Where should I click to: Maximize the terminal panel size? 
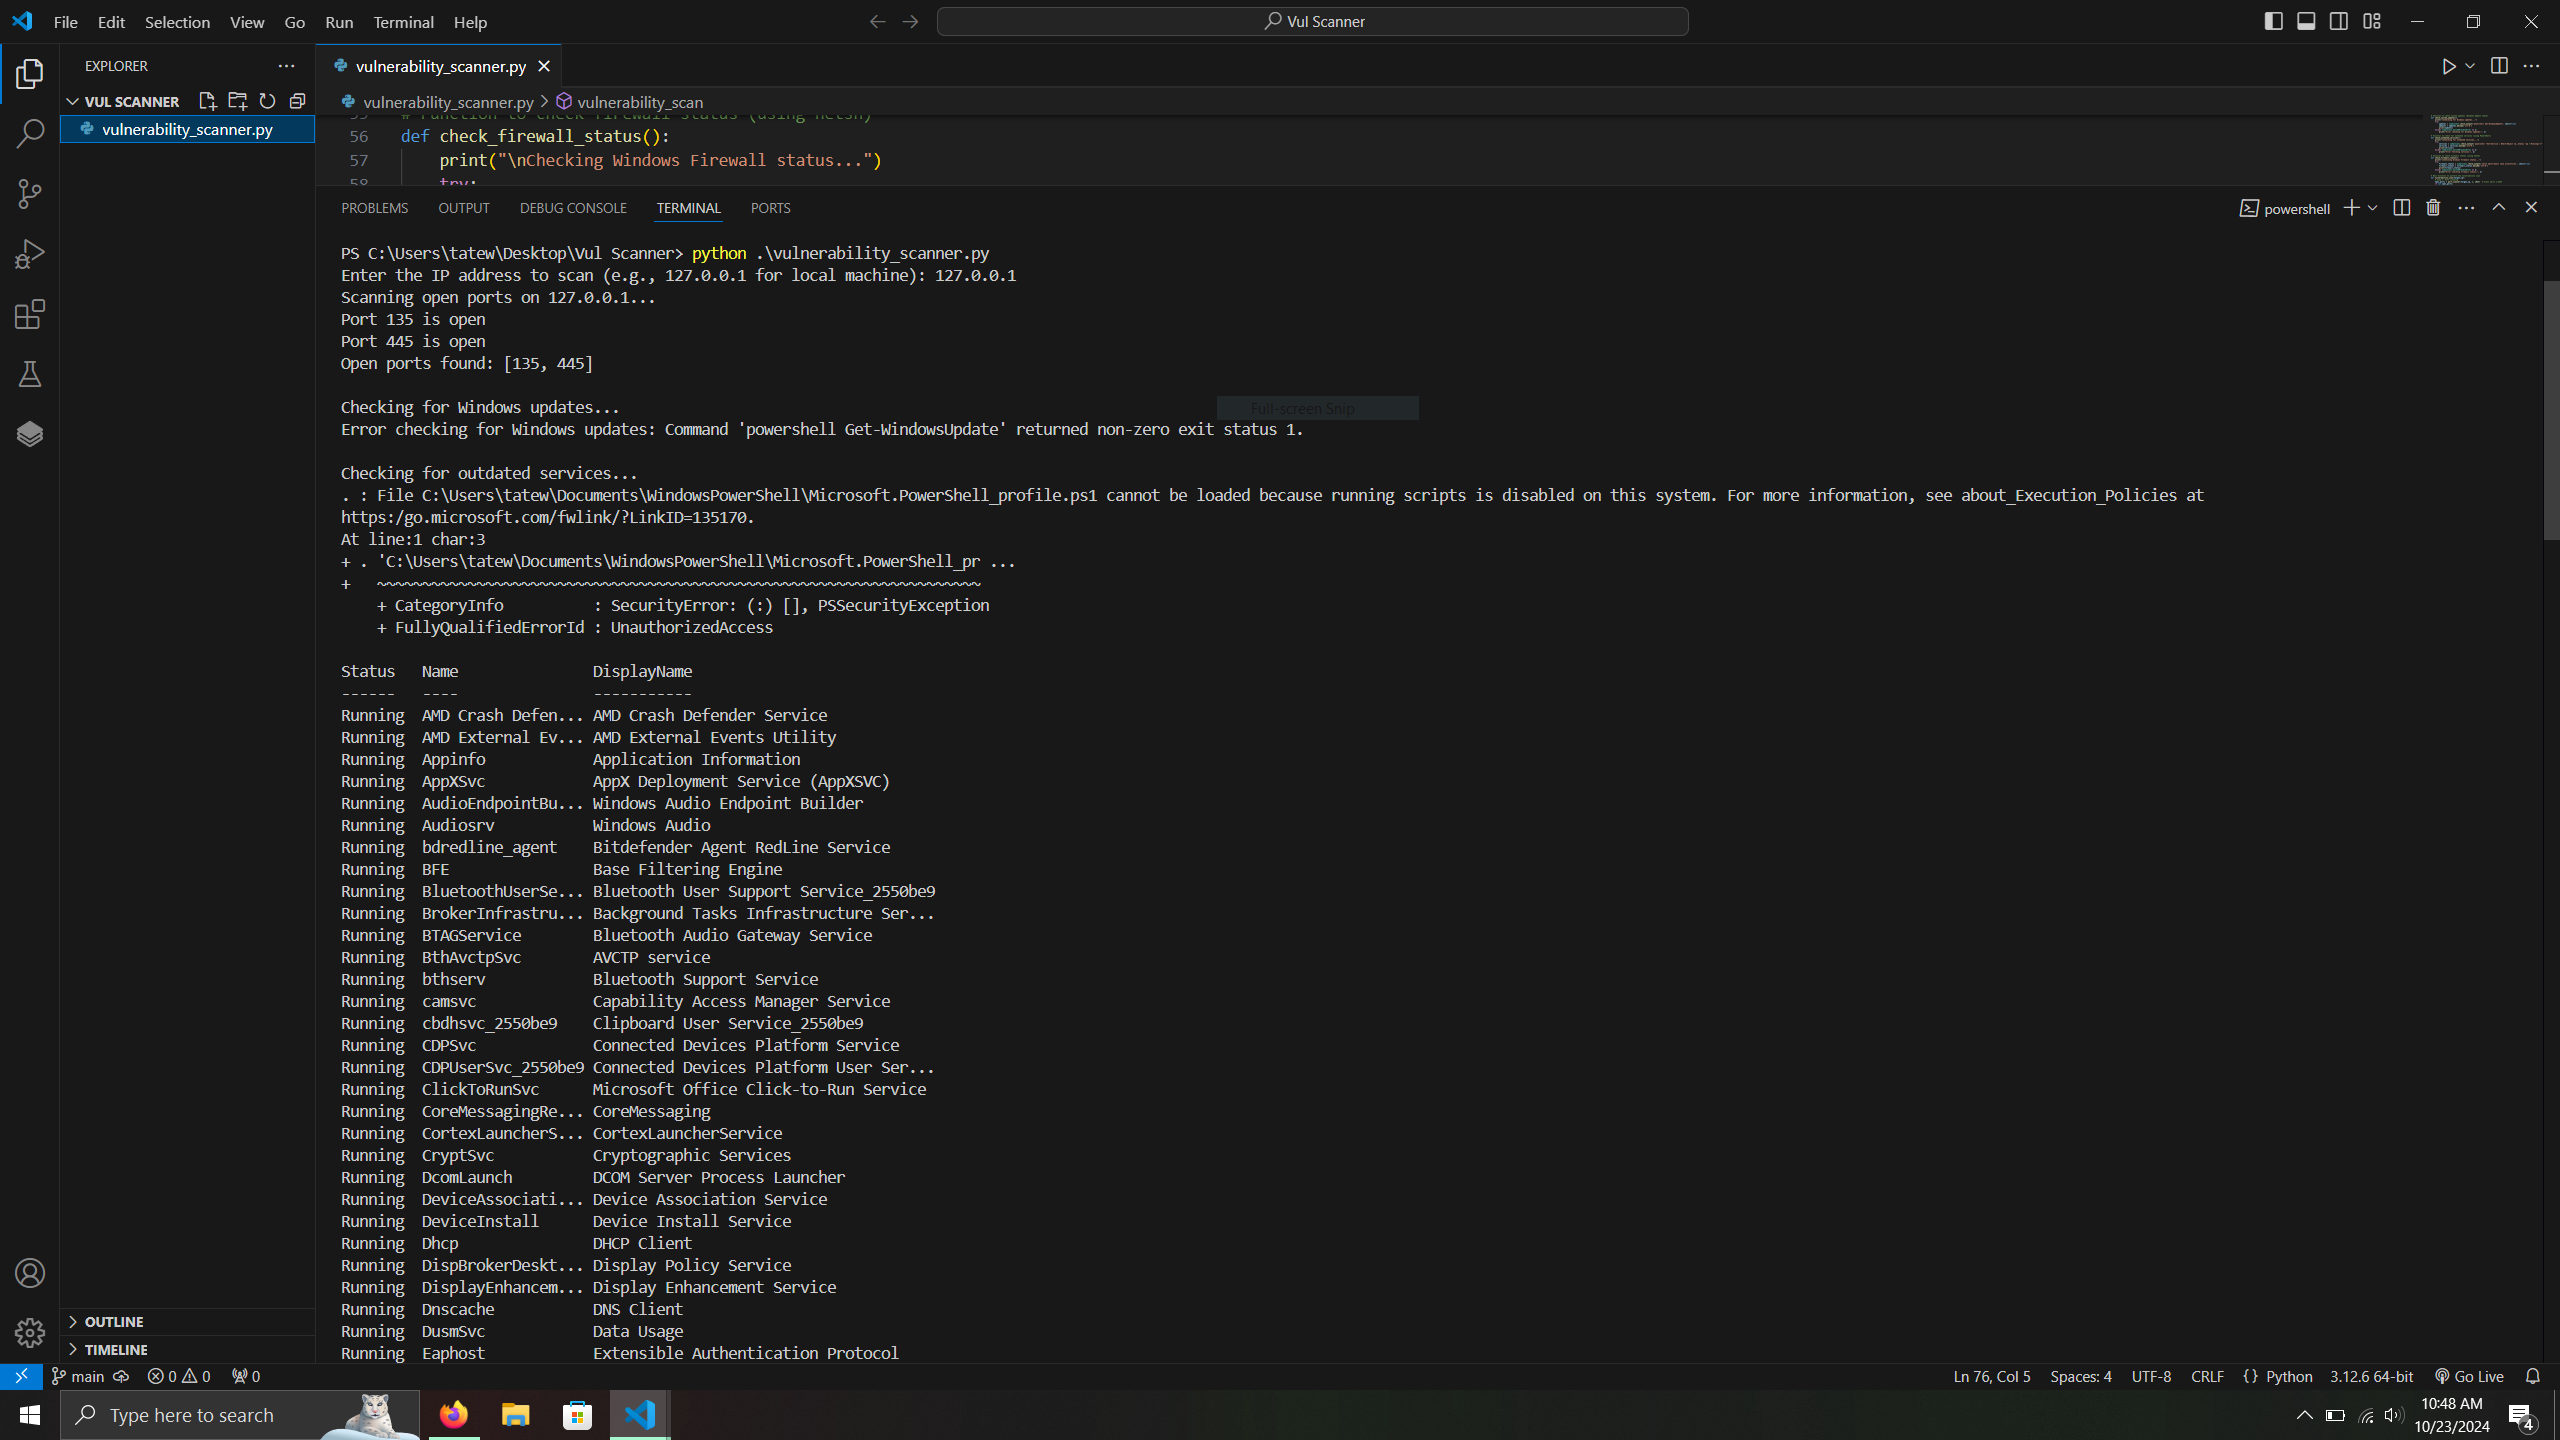(x=2499, y=208)
